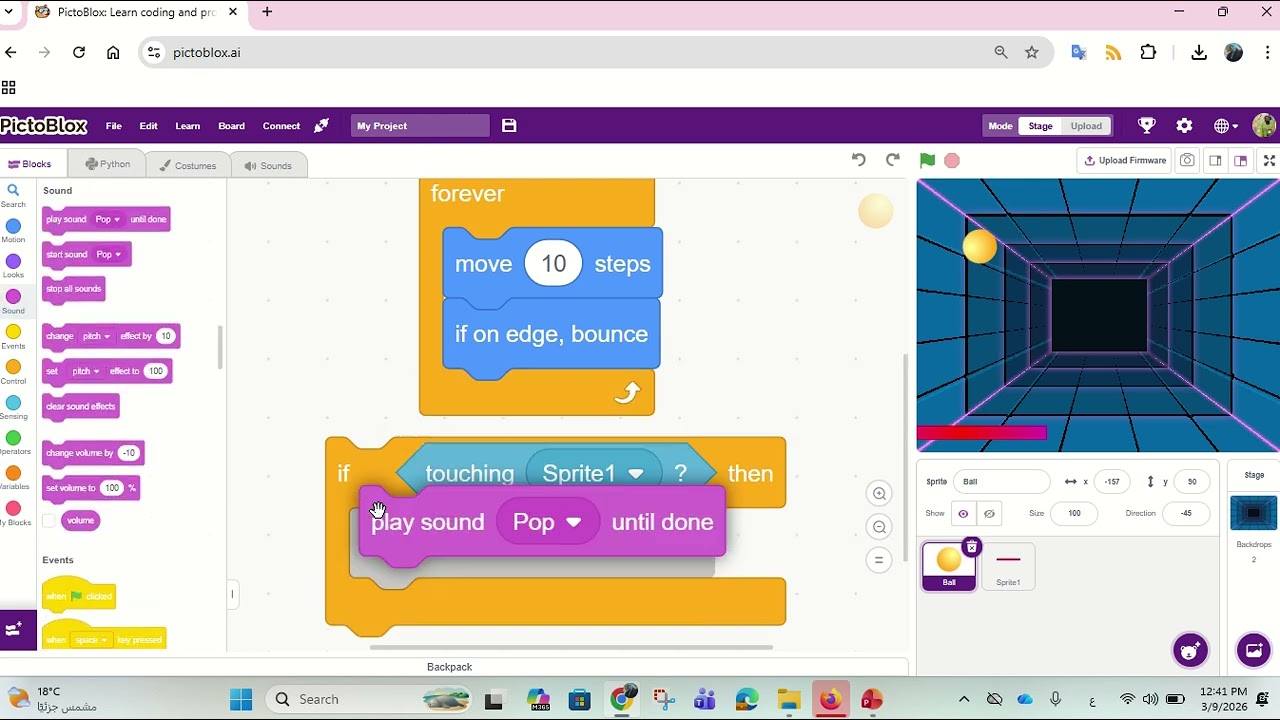This screenshot has width=1280, height=720.
Task: Open the Connect menu
Action: 281,126
